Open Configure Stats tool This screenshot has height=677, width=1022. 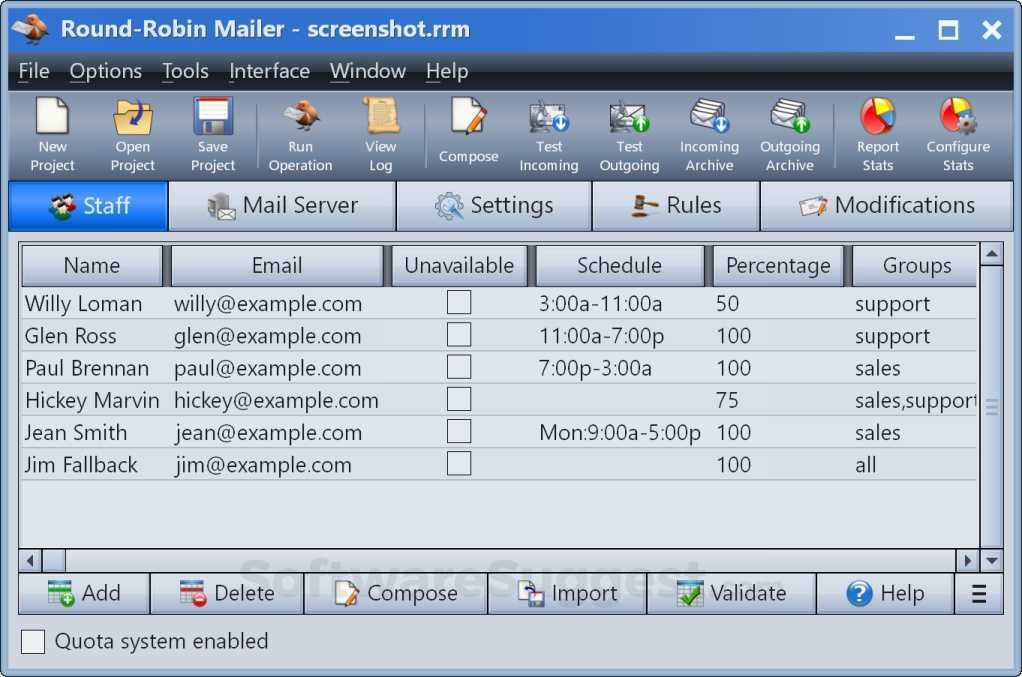957,136
